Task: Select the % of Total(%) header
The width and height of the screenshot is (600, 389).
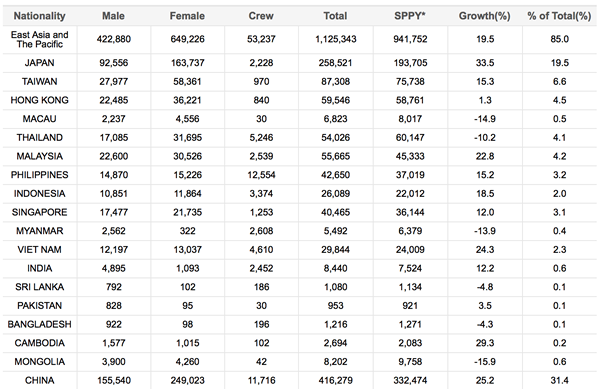Action: tap(559, 16)
